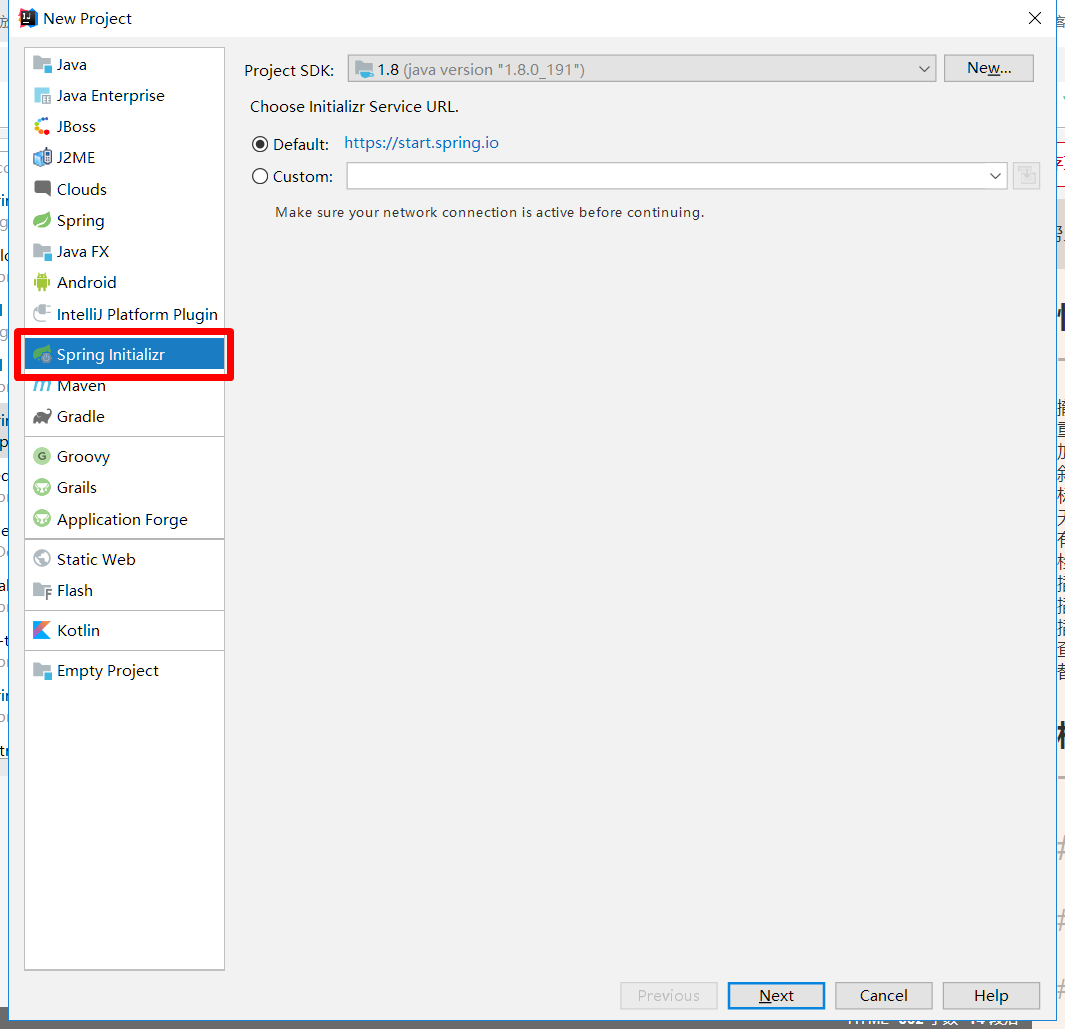Viewport: 1065px width, 1029px height.
Task: Click the Help button
Action: click(991, 995)
